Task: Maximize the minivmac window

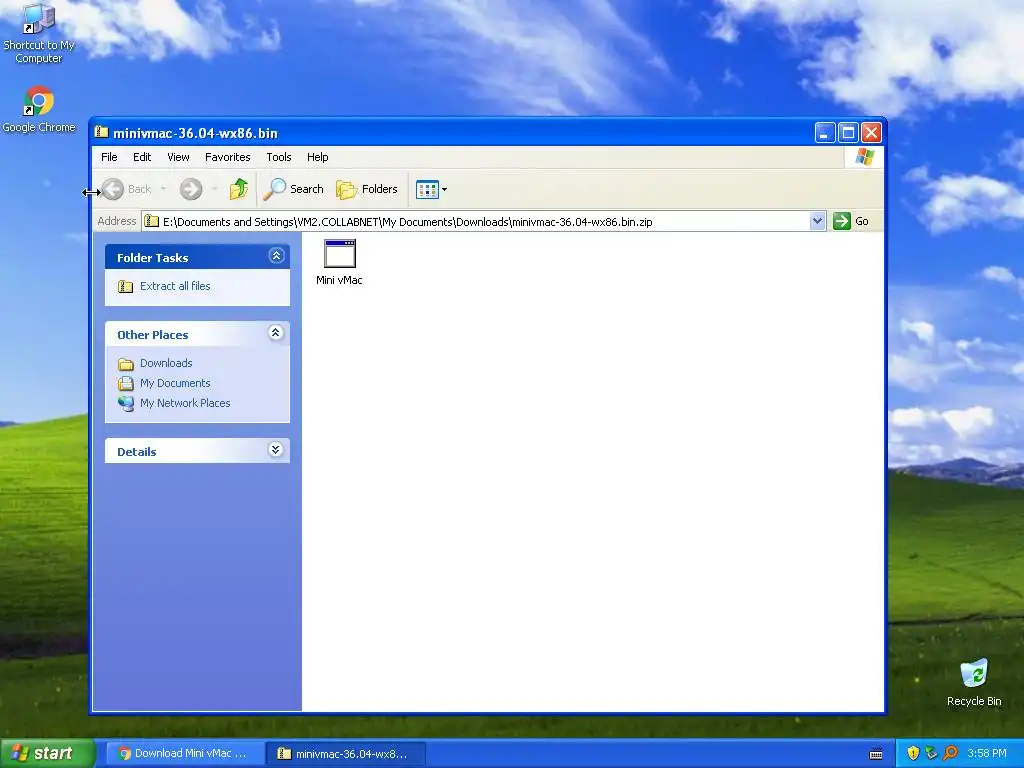Action: (848, 133)
